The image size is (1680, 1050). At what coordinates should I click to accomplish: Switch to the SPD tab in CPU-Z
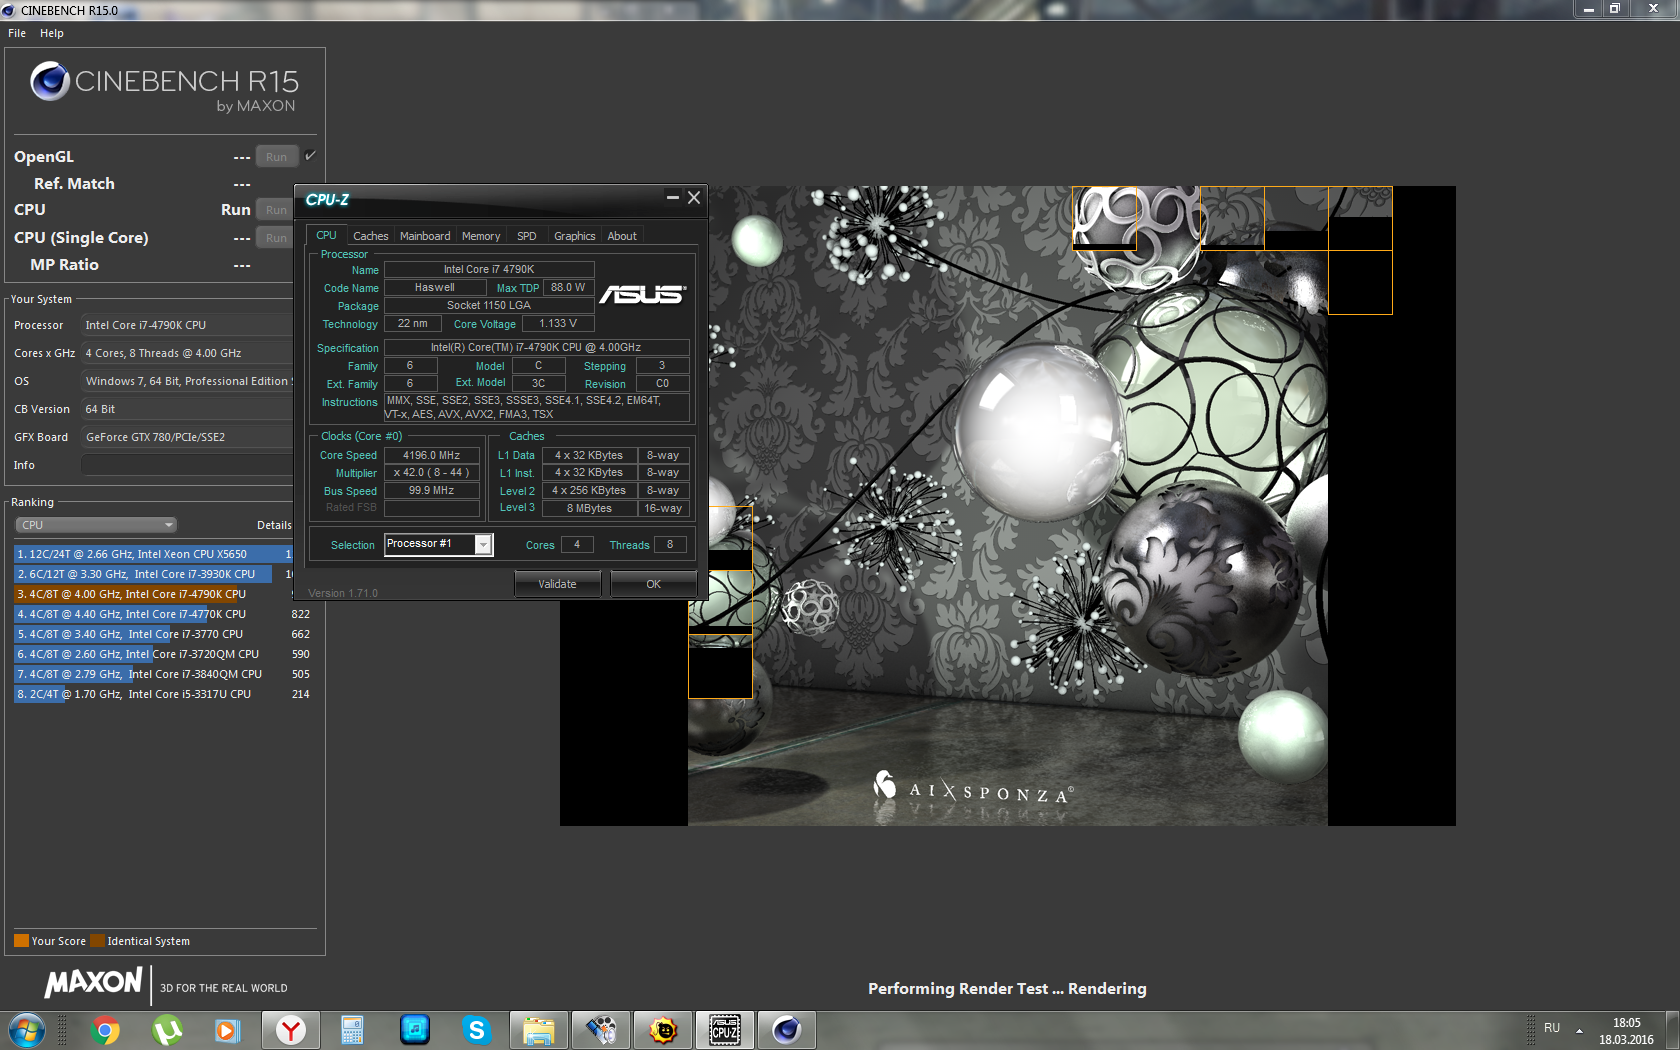tap(527, 236)
